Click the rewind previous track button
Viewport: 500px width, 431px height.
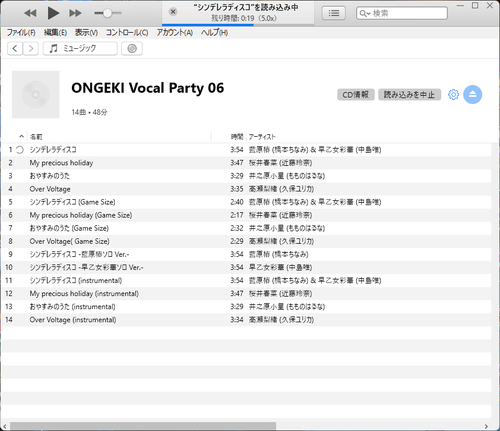tap(30, 13)
